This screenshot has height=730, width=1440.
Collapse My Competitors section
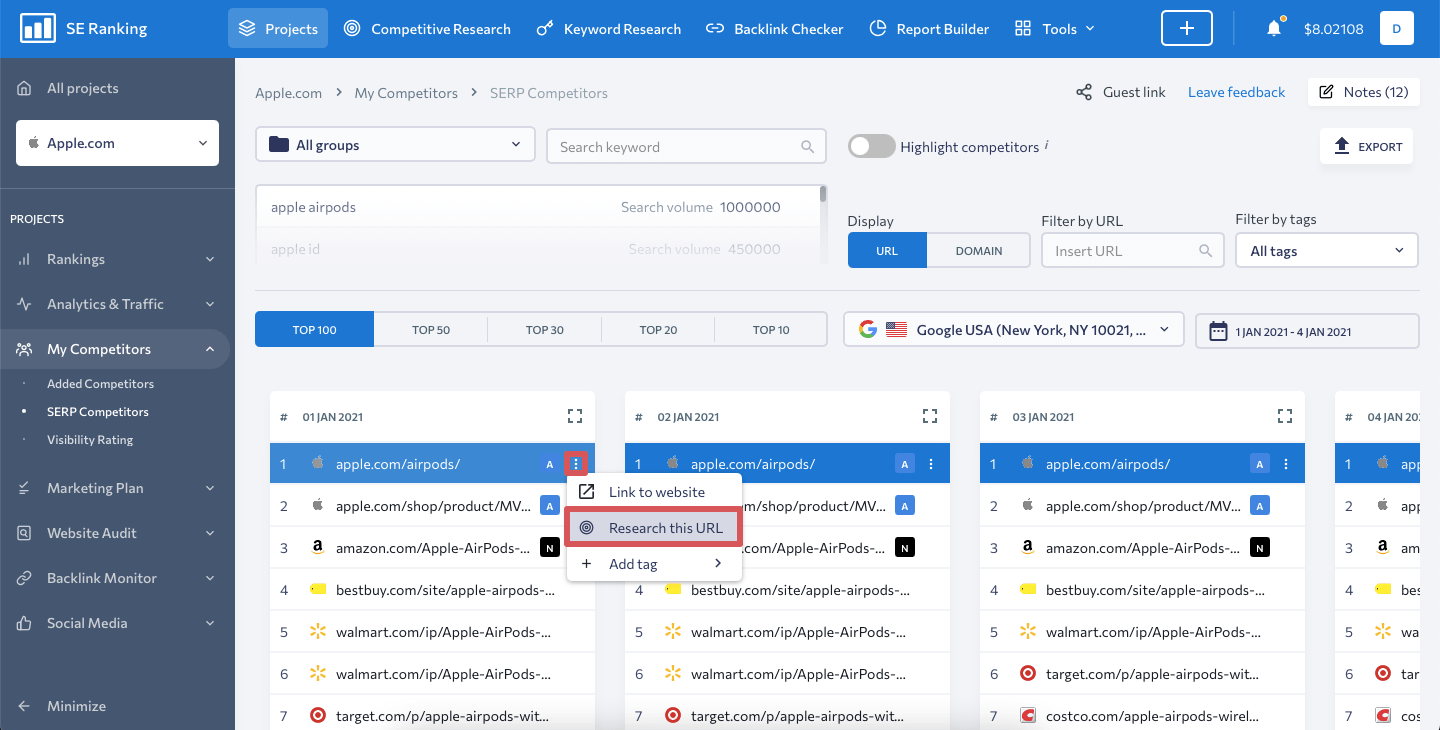coord(115,349)
